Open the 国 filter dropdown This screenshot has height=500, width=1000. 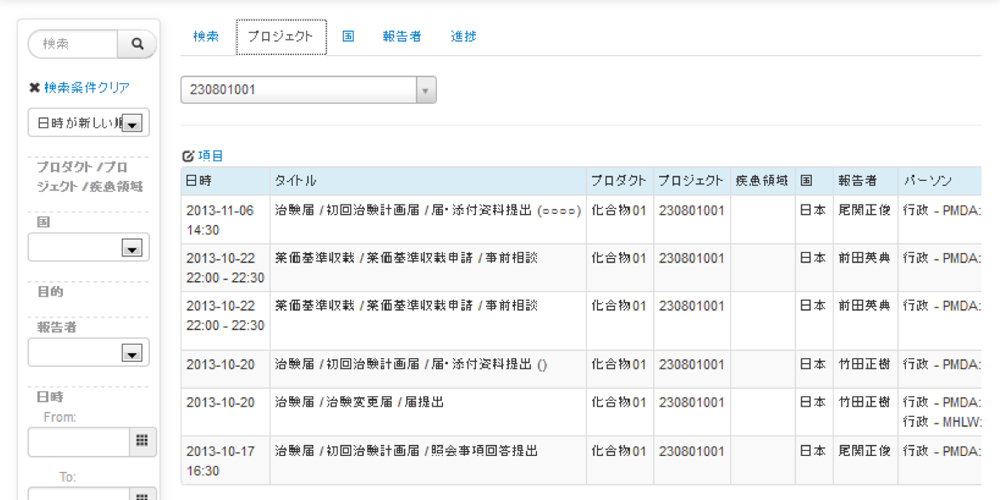(x=131, y=248)
